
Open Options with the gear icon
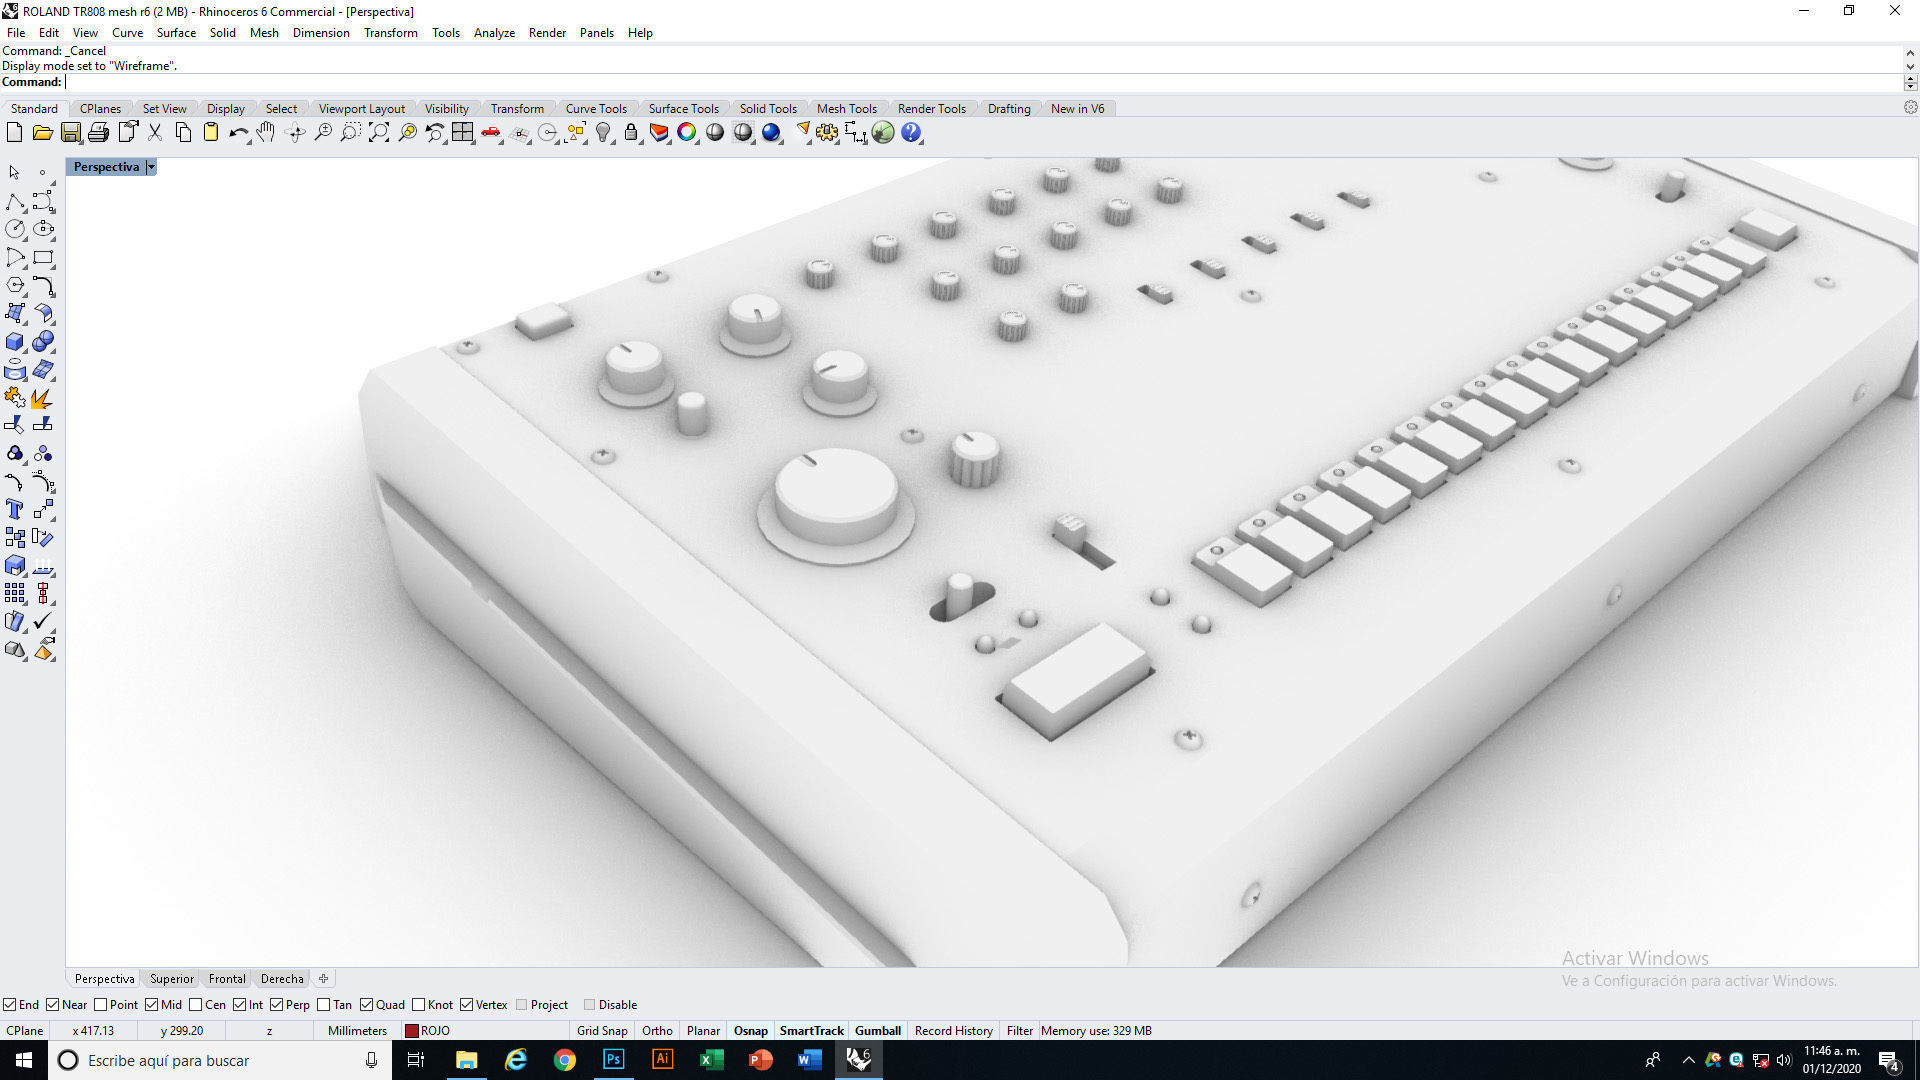(x=827, y=133)
